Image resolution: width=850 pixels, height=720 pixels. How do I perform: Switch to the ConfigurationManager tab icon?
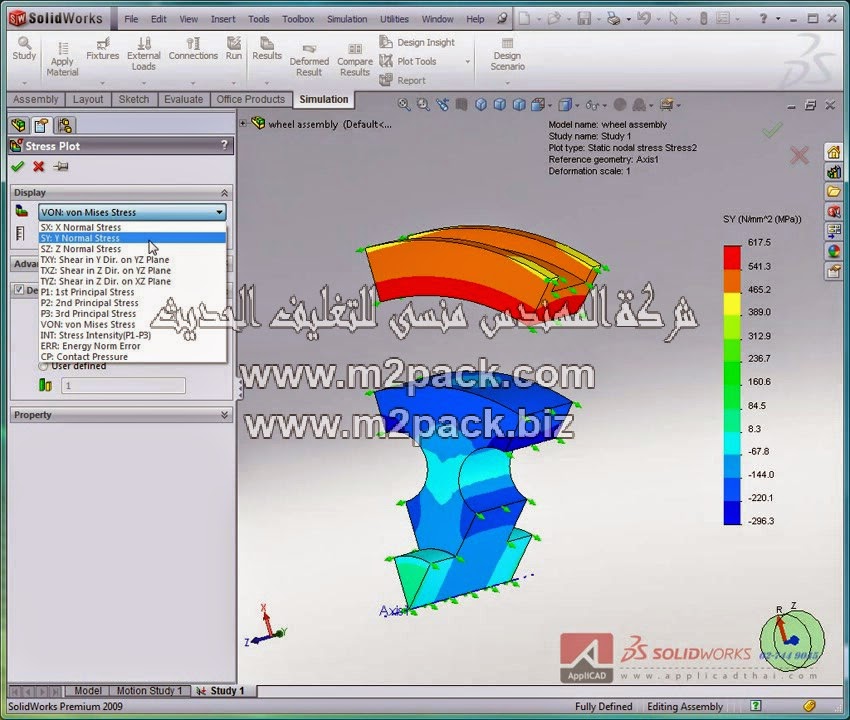[65, 125]
